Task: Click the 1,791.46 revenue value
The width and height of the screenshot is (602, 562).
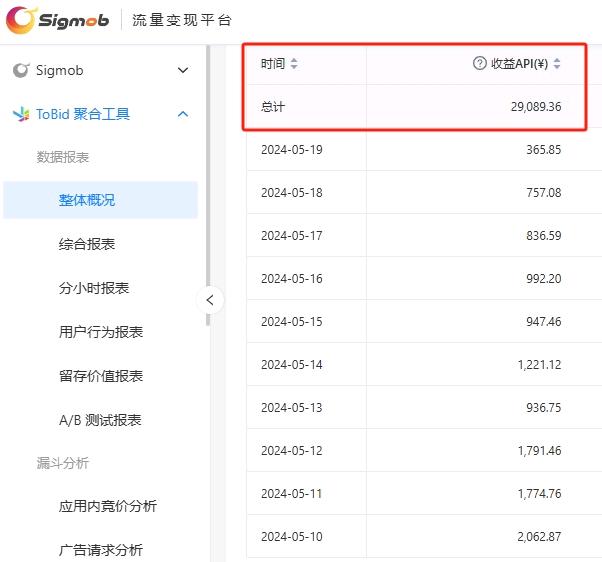Action: coord(539,451)
